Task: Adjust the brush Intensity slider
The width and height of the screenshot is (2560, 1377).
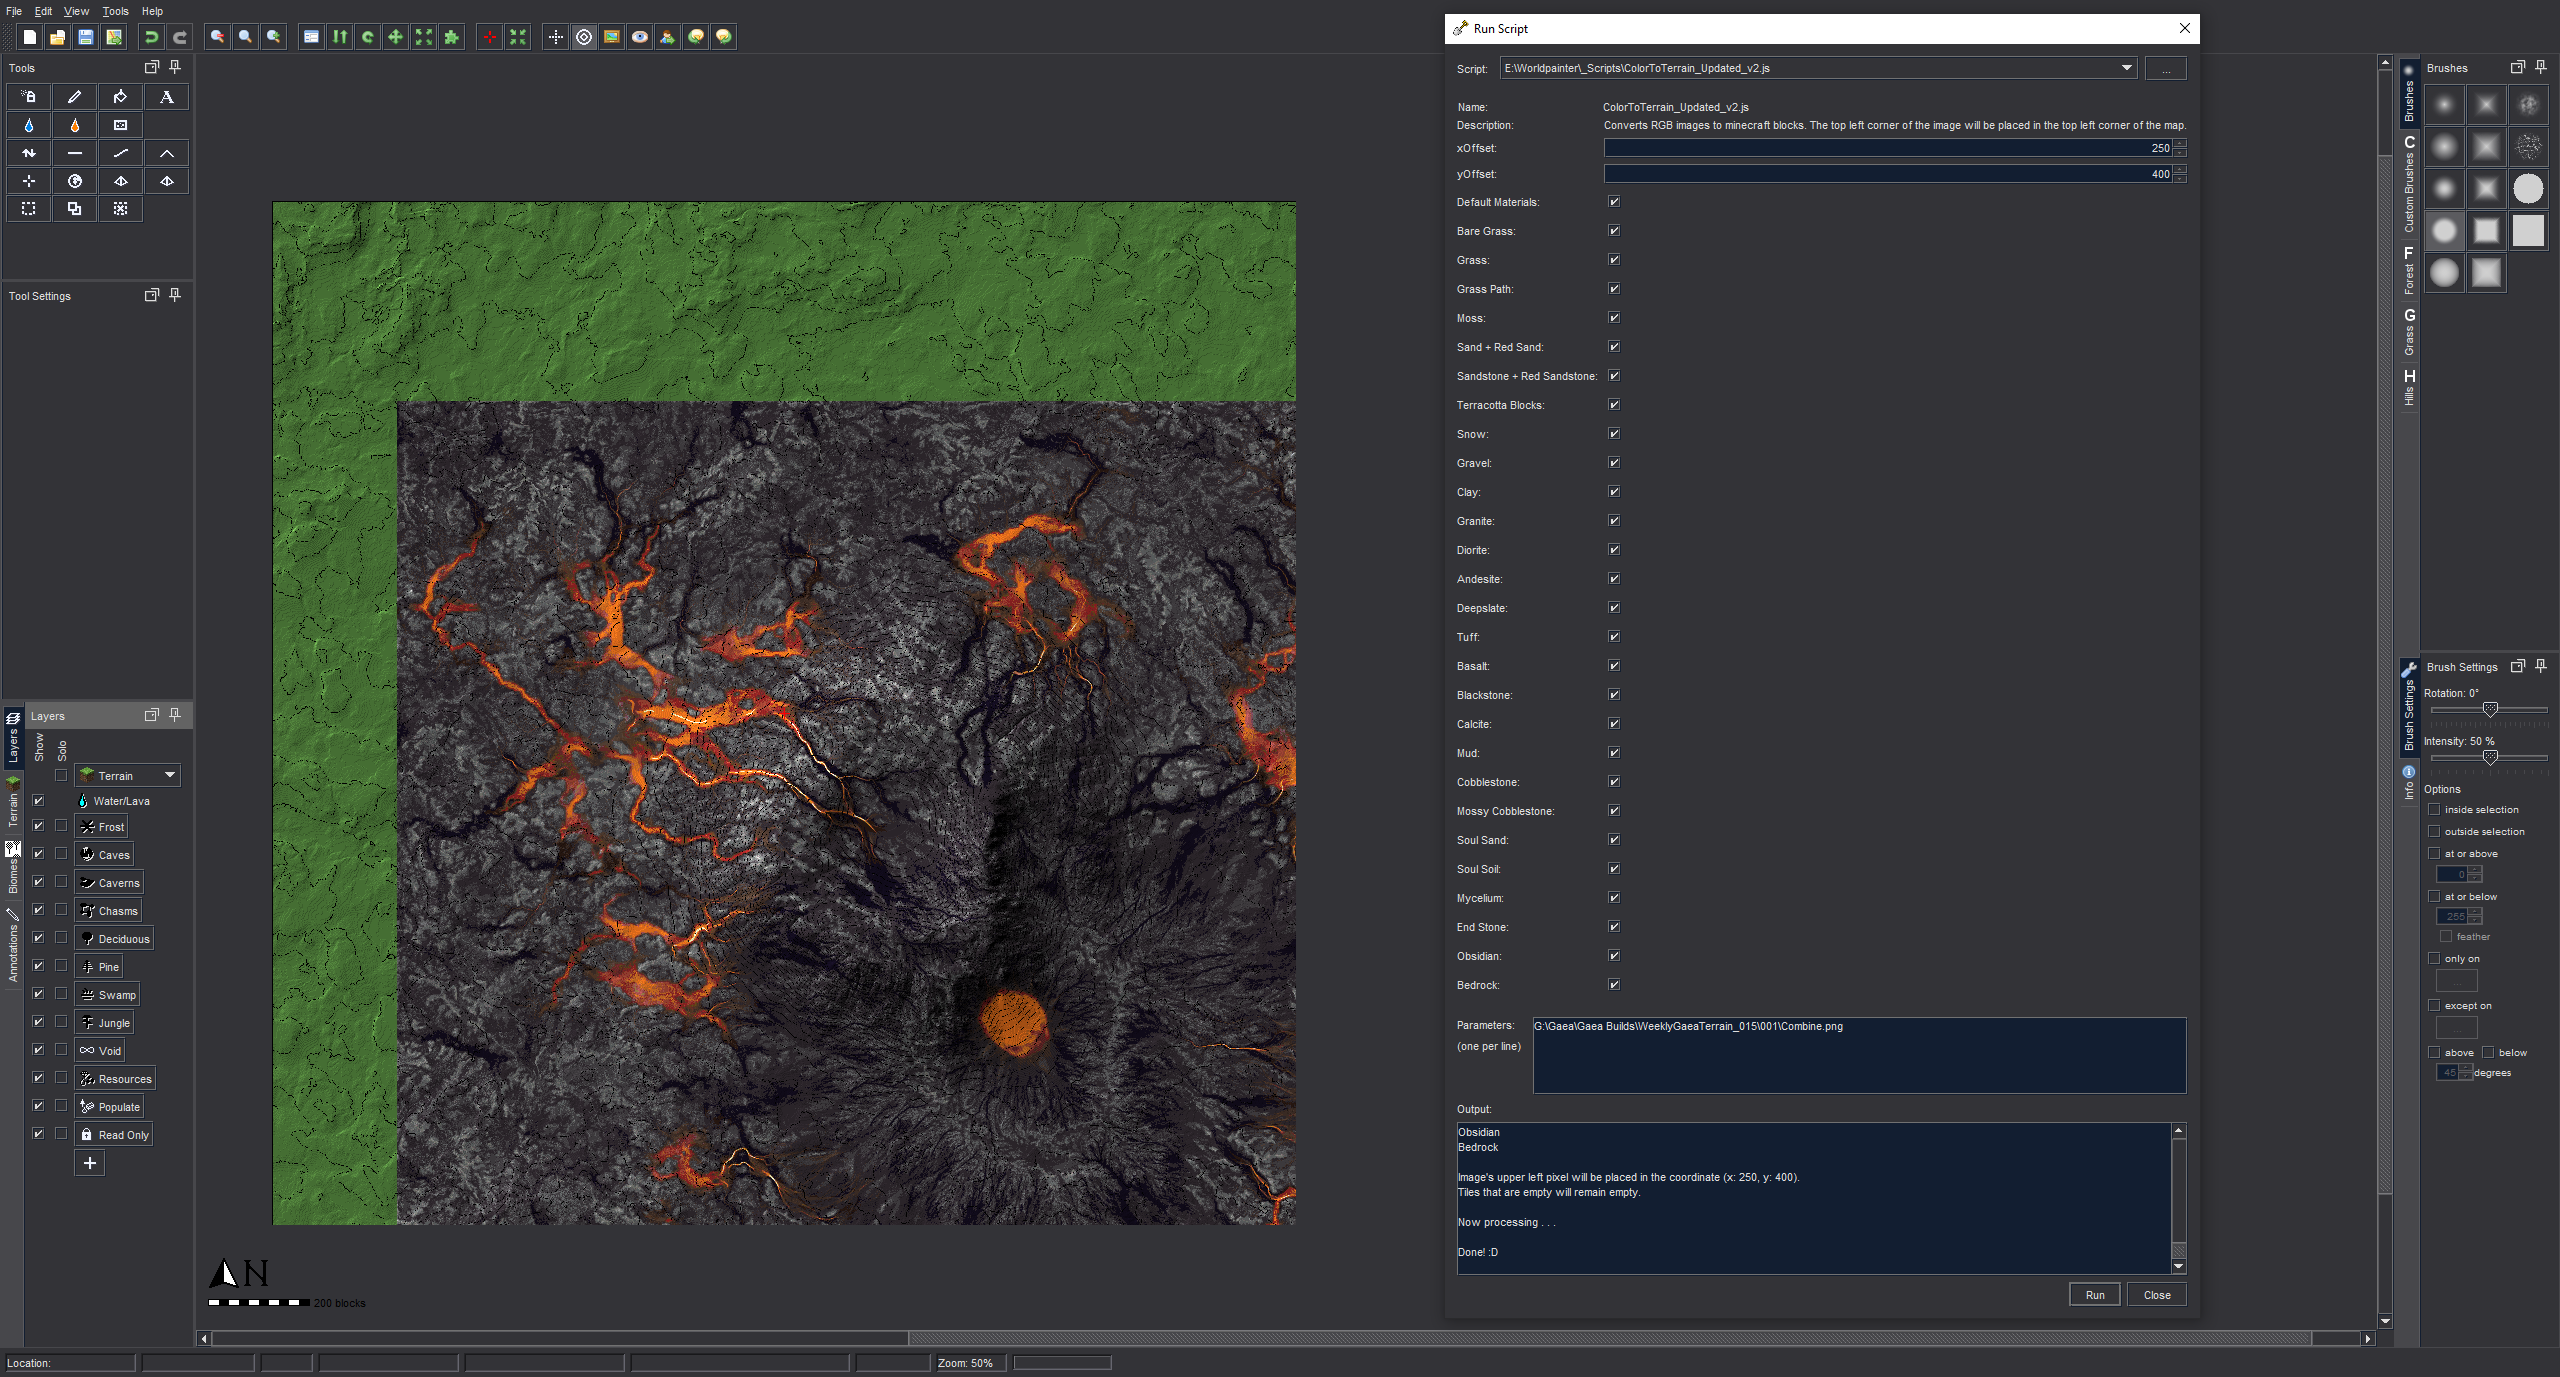Action: pyautogui.click(x=2490, y=757)
